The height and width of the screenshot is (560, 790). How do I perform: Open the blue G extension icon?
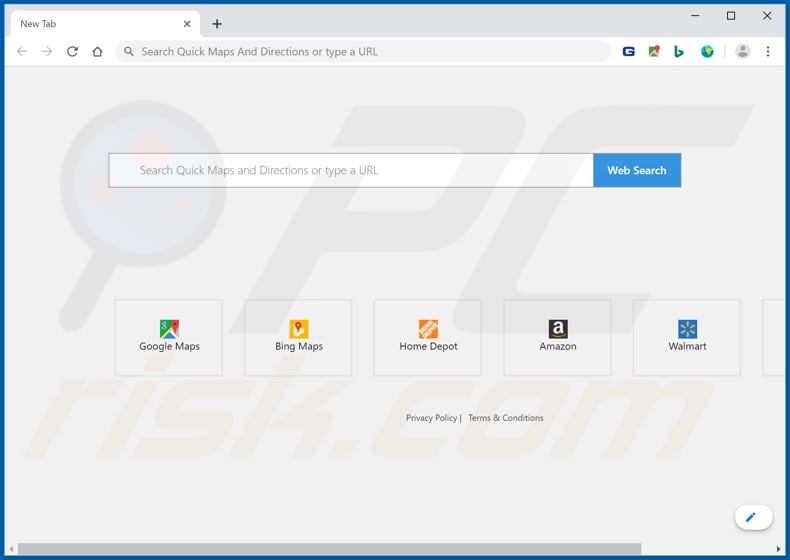point(628,51)
